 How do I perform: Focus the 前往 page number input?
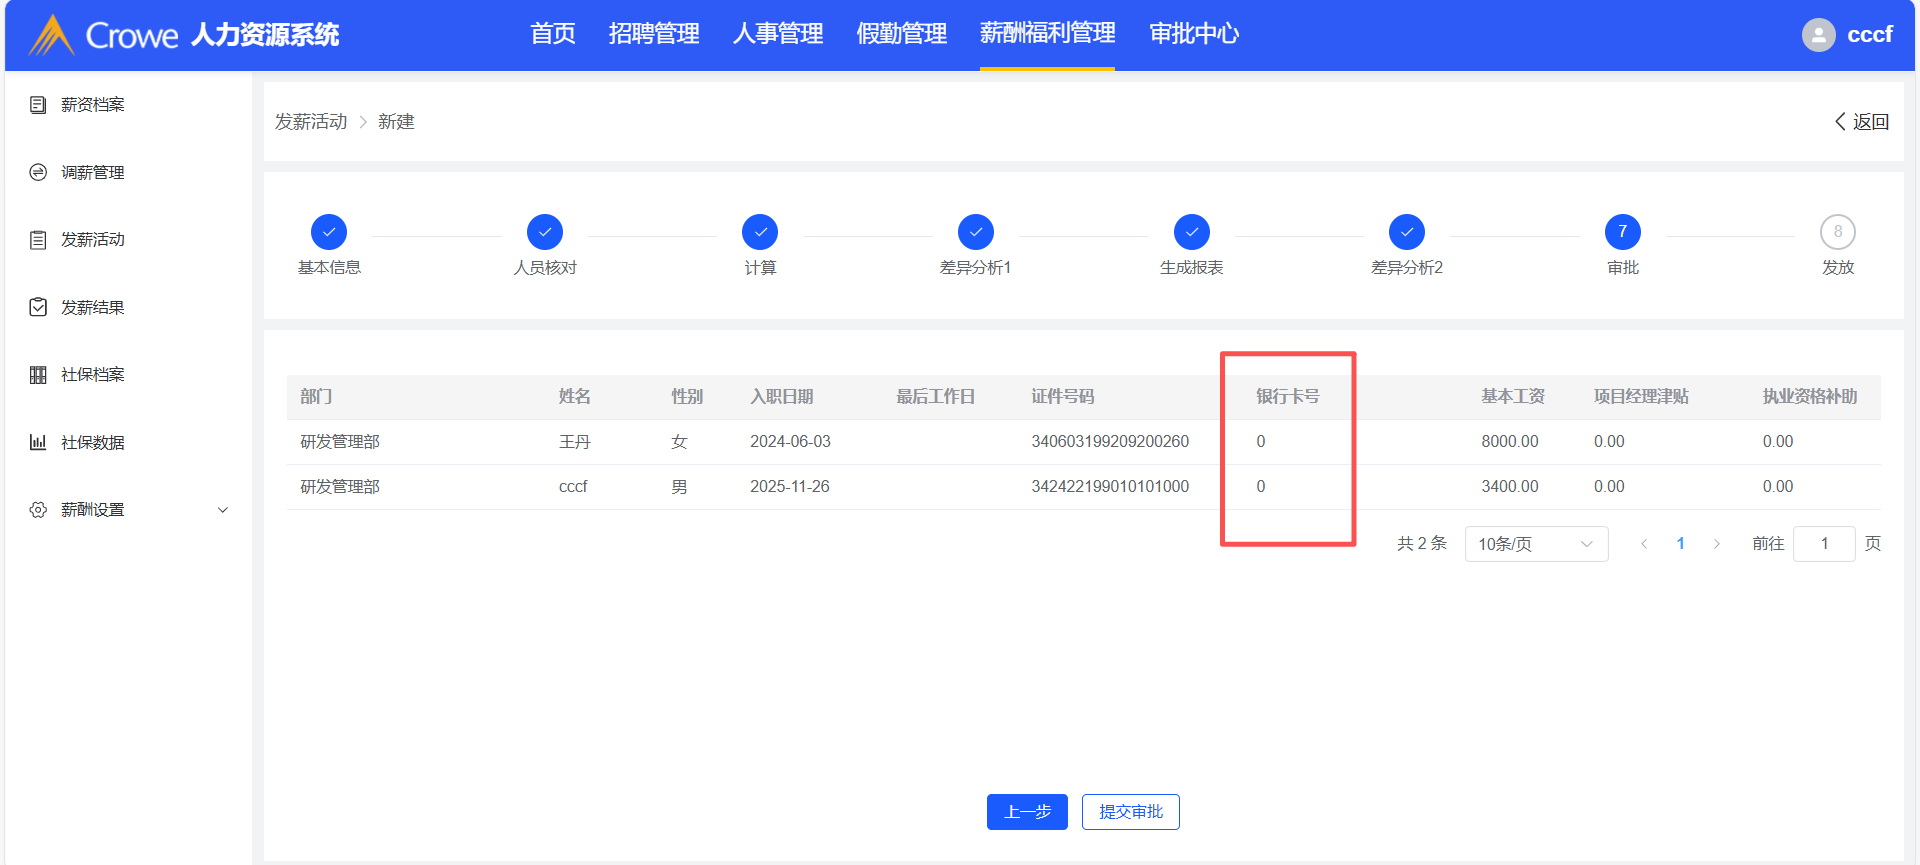[1824, 544]
